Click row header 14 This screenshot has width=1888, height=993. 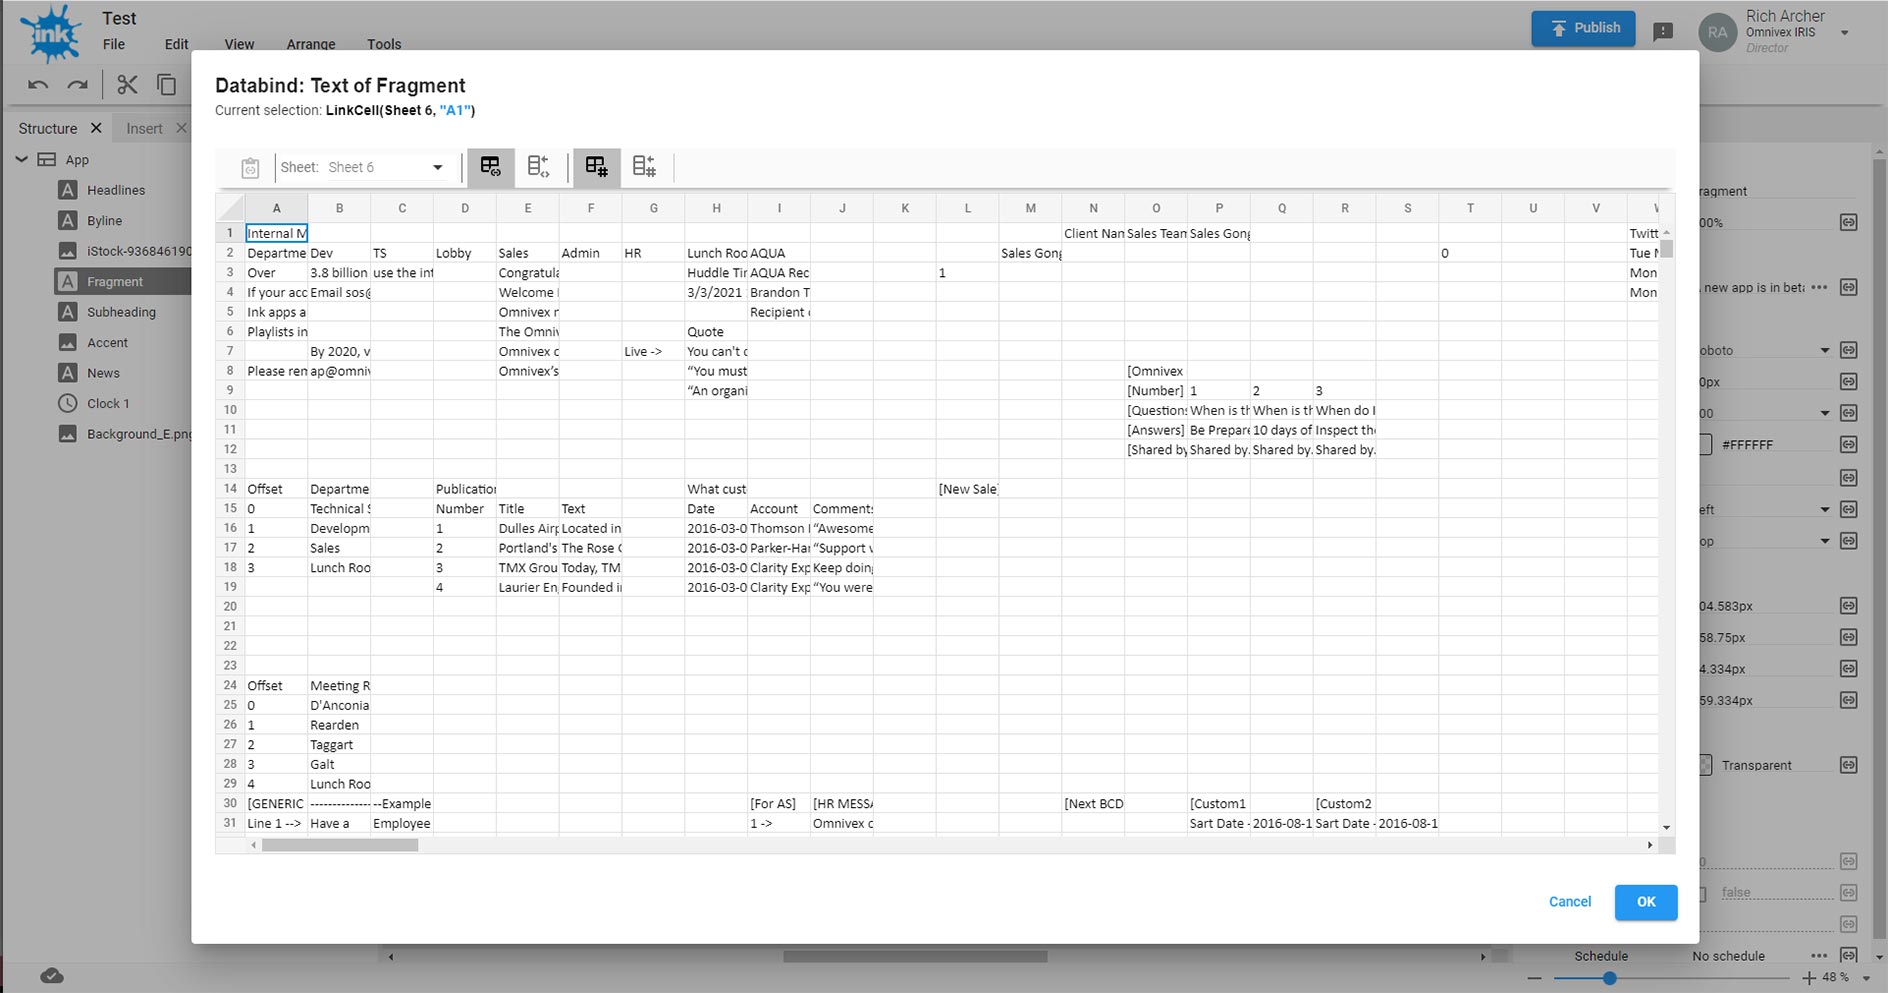pyautogui.click(x=230, y=489)
